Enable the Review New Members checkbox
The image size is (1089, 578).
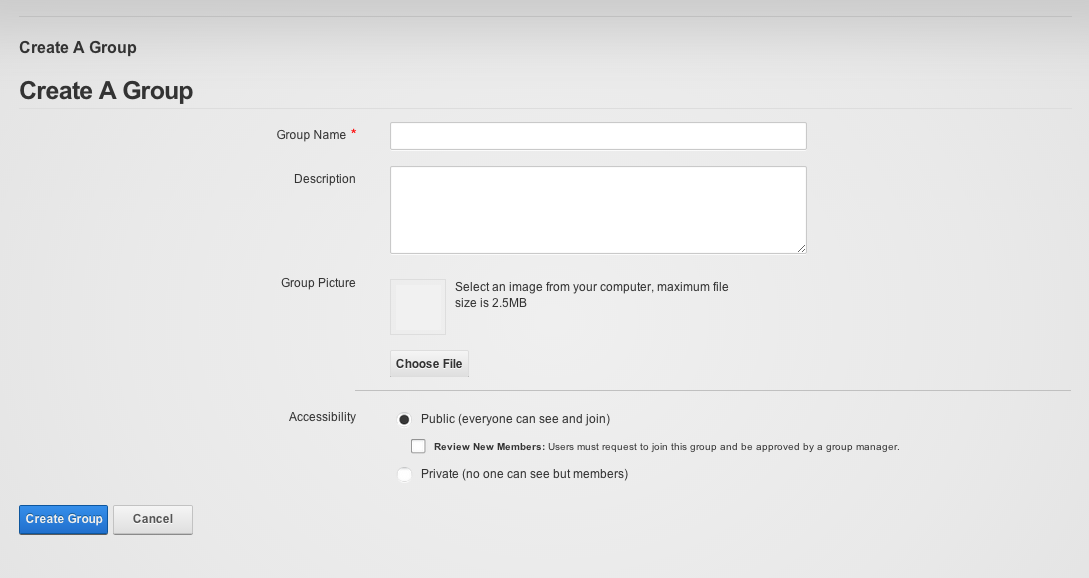click(x=418, y=446)
